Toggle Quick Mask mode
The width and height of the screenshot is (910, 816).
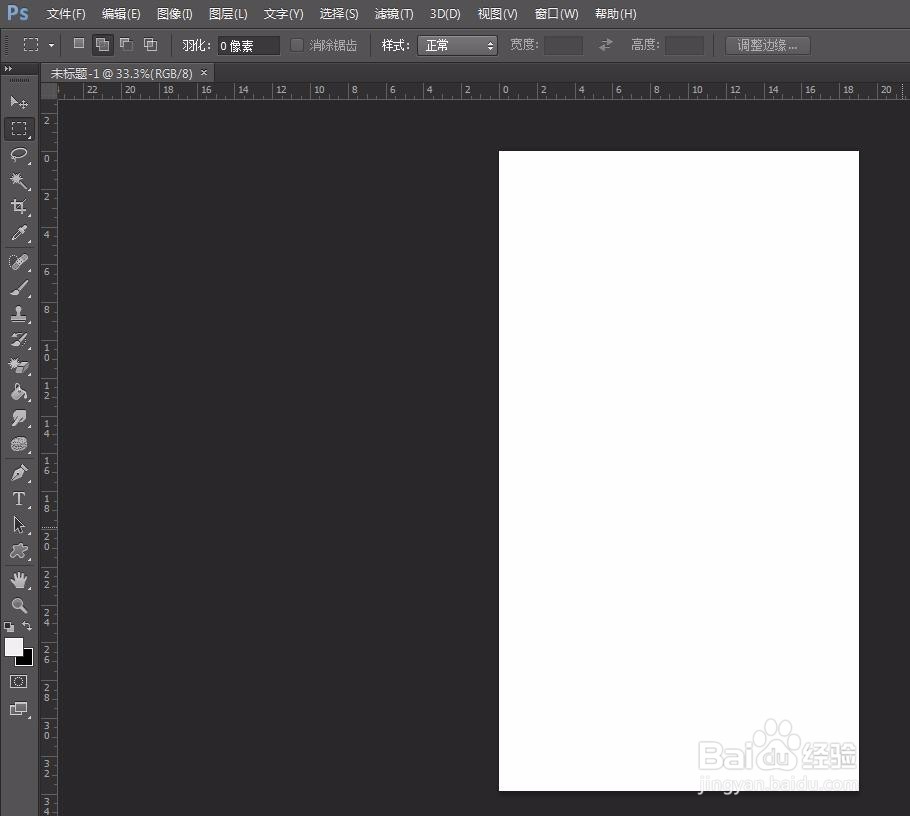point(18,681)
